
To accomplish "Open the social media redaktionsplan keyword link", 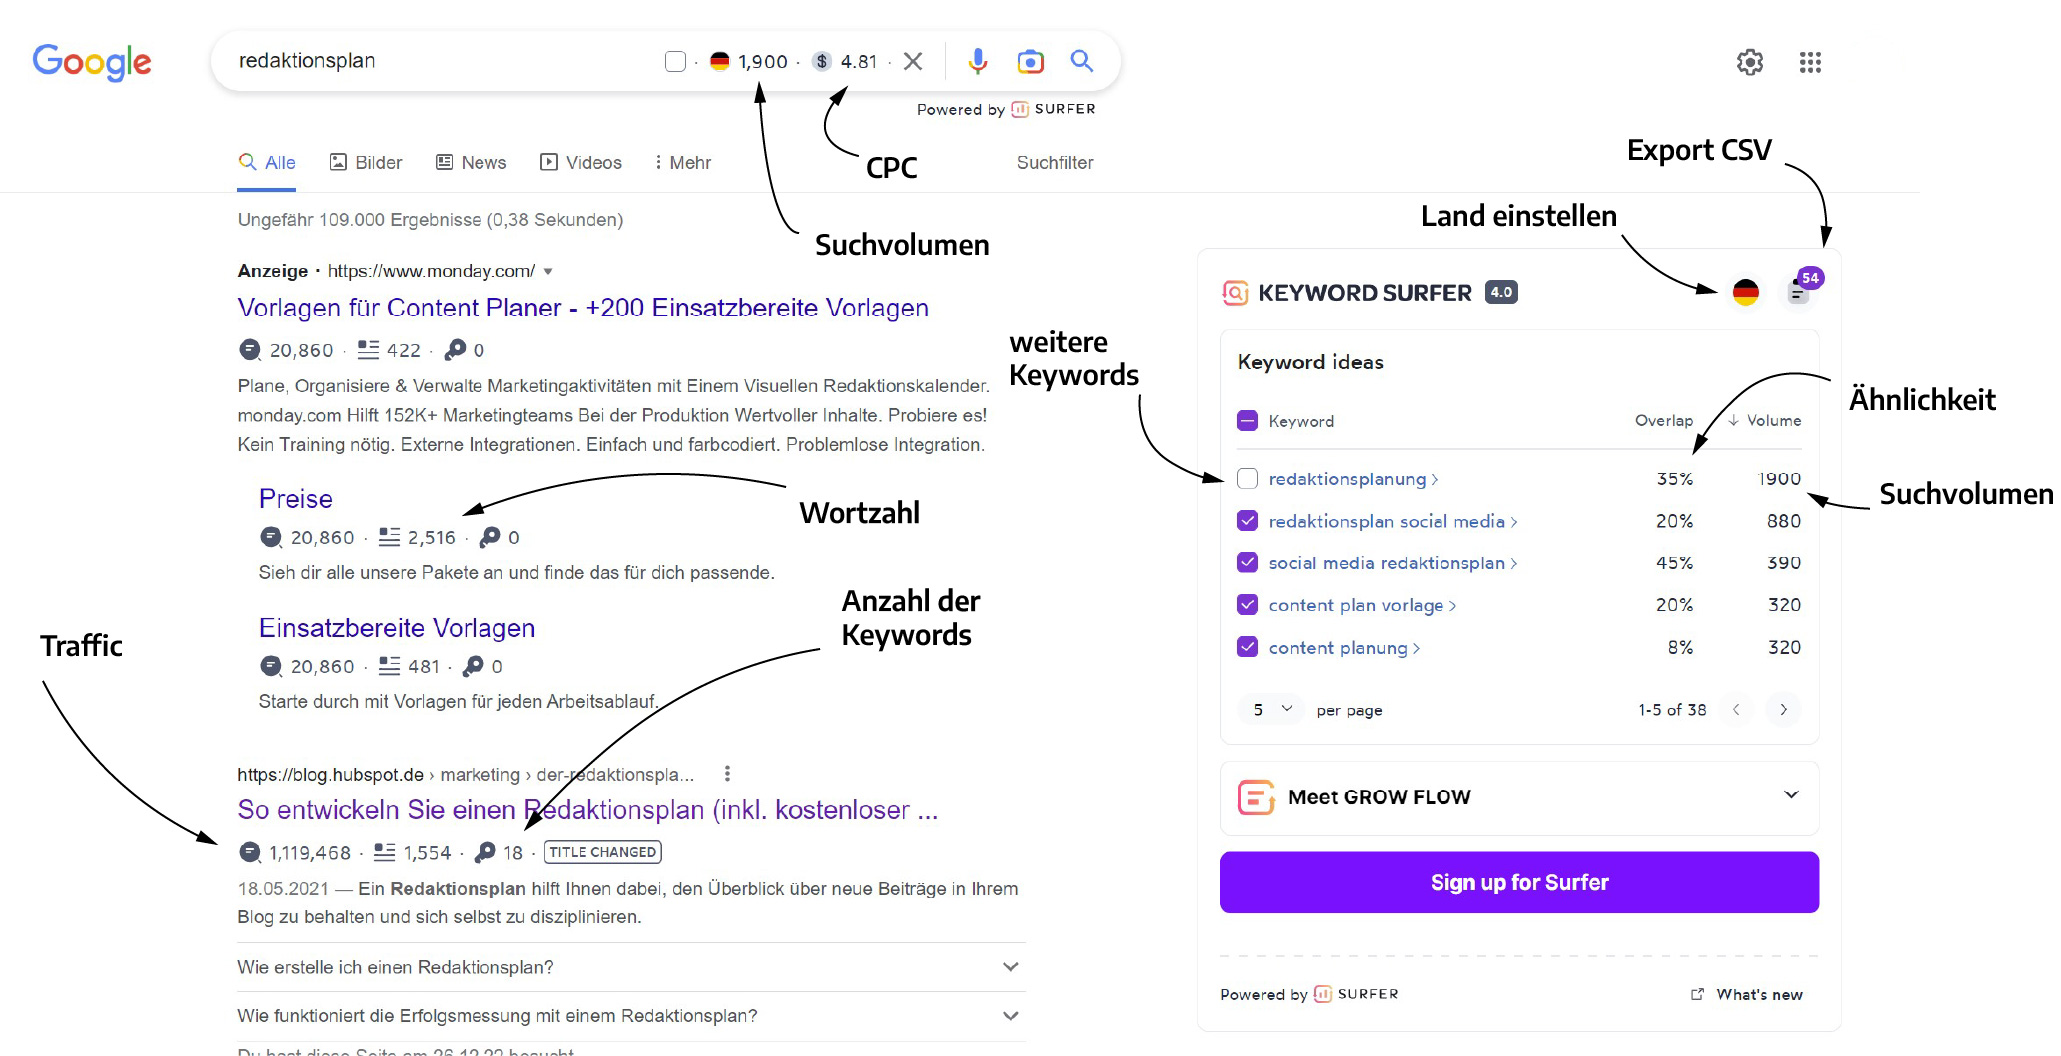I will click(1392, 563).
